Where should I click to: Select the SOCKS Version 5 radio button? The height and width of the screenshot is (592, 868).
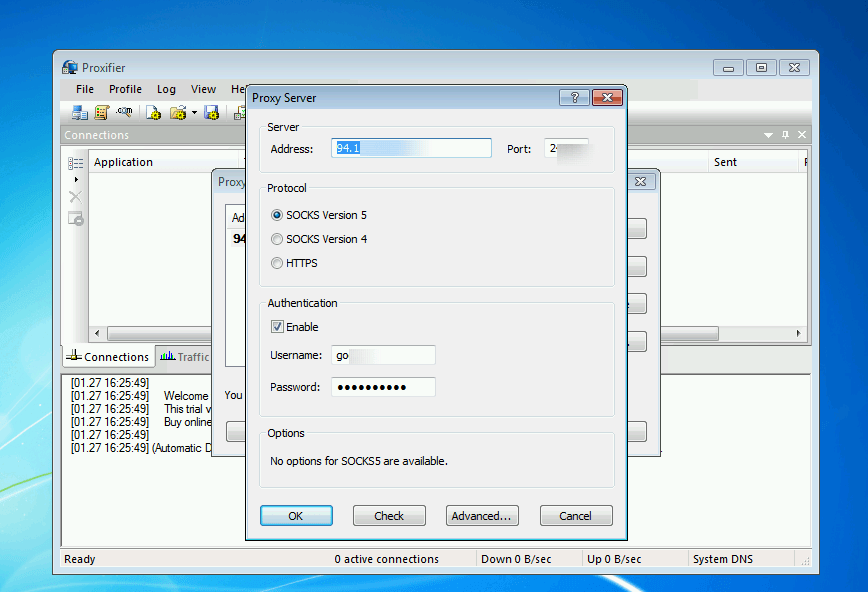tap(277, 215)
